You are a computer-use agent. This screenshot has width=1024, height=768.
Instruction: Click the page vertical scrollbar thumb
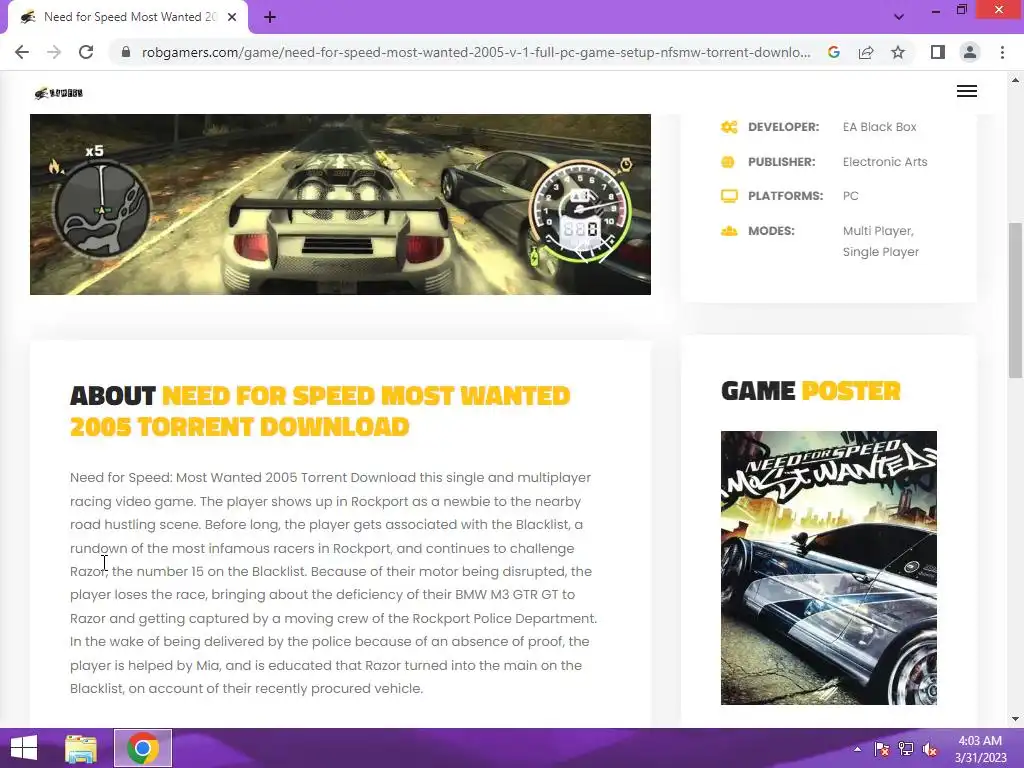pyautogui.click(x=1015, y=300)
